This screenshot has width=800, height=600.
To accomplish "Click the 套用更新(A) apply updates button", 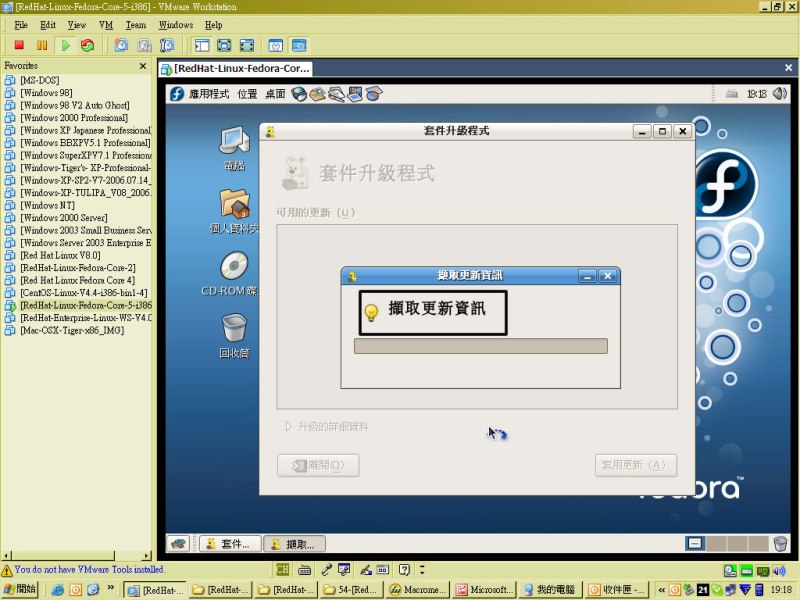I will click(x=636, y=465).
